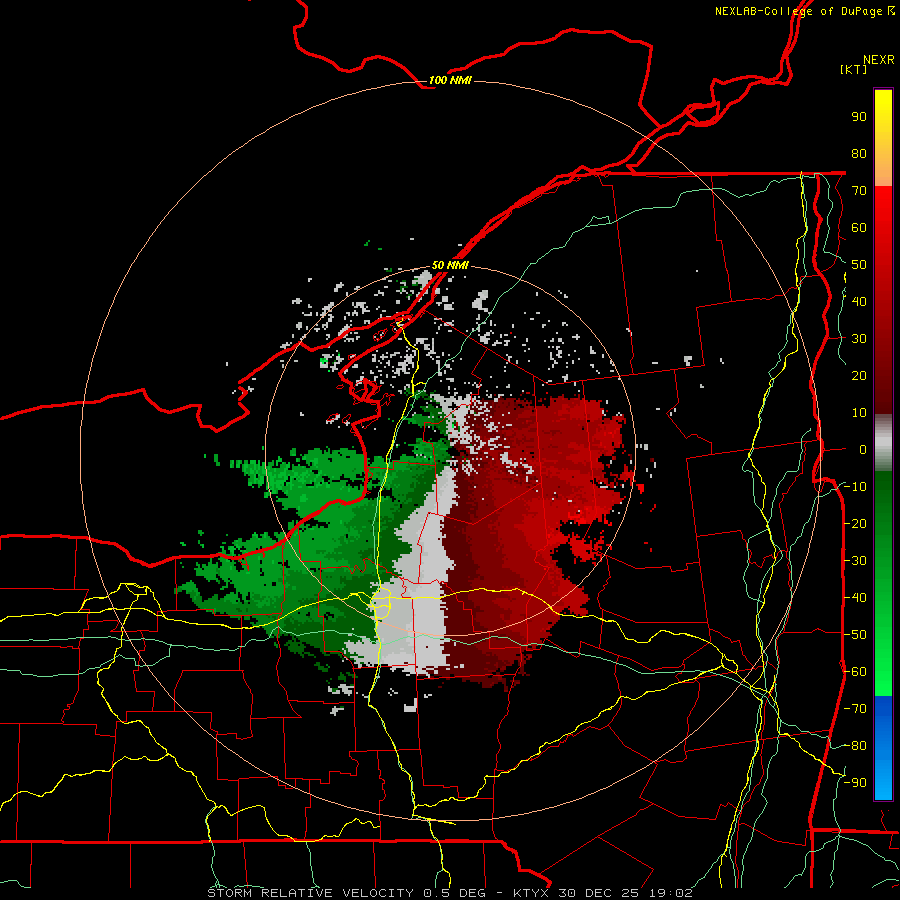Click the 30 value on the velocity scale
The image size is (900, 900).
pos(859,339)
